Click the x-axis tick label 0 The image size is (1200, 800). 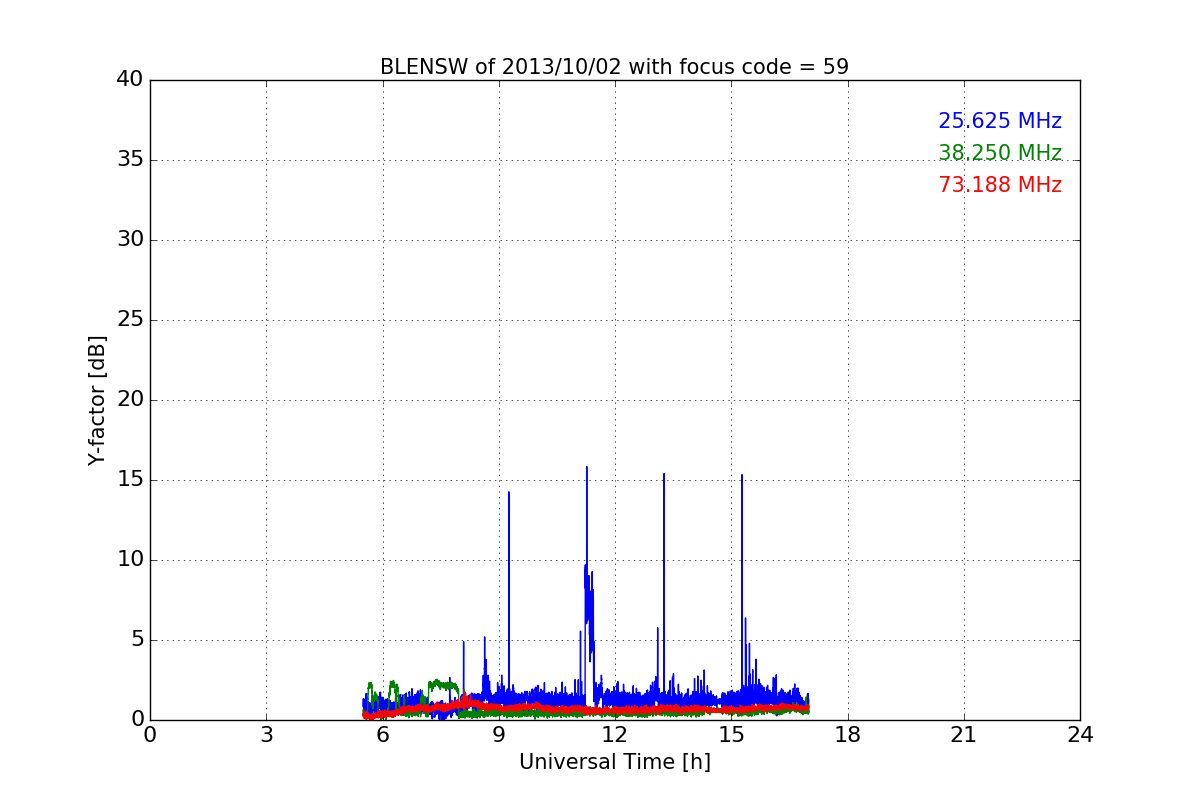tap(150, 735)
